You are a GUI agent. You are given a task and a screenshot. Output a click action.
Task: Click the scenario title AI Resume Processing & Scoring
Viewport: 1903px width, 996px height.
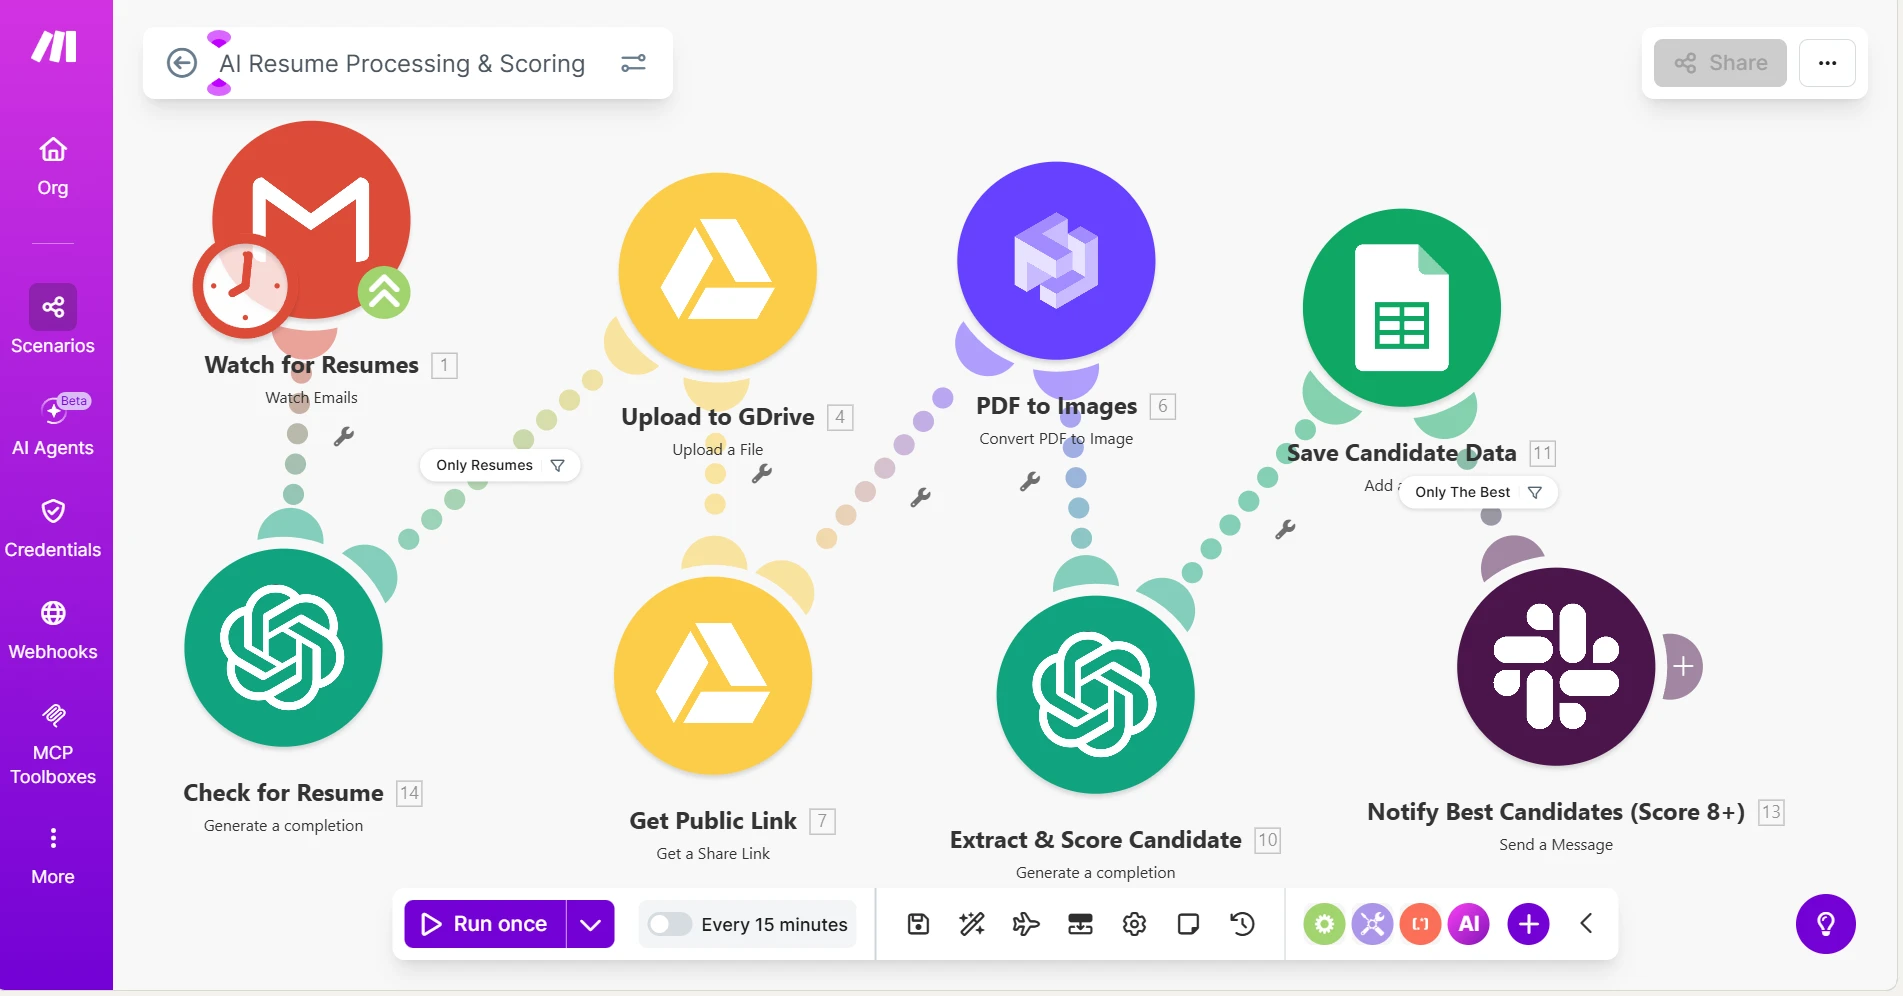(x=402, y=63)
